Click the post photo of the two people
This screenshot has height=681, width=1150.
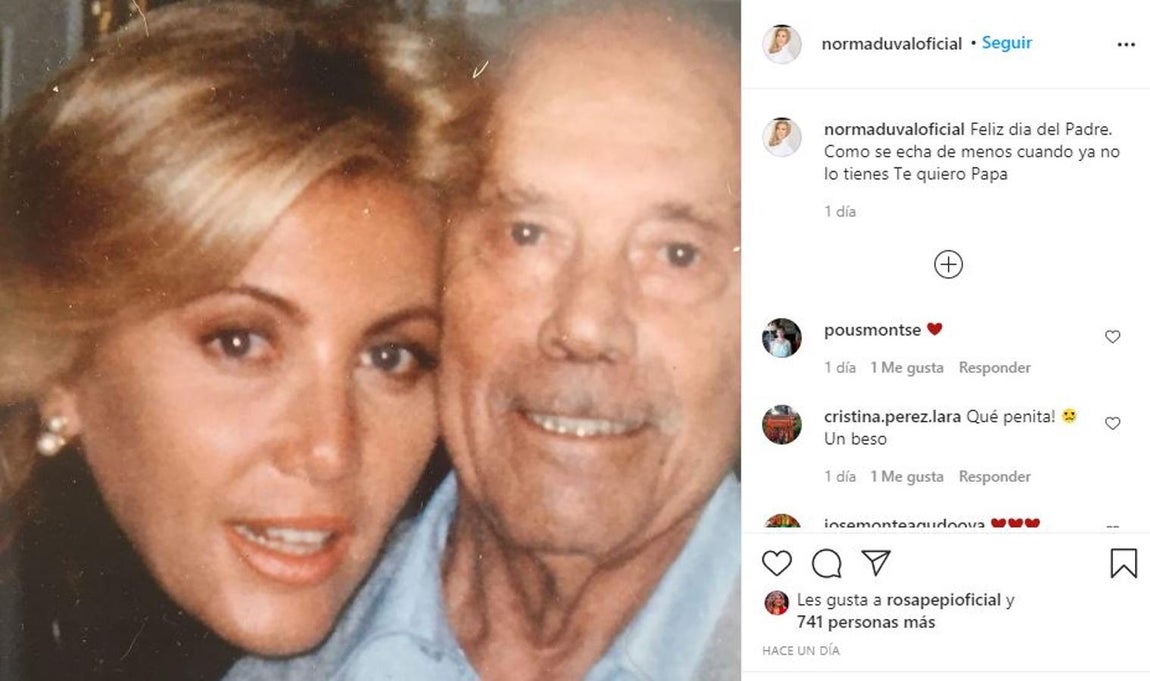pyautogui.click(x=370, y=340)
